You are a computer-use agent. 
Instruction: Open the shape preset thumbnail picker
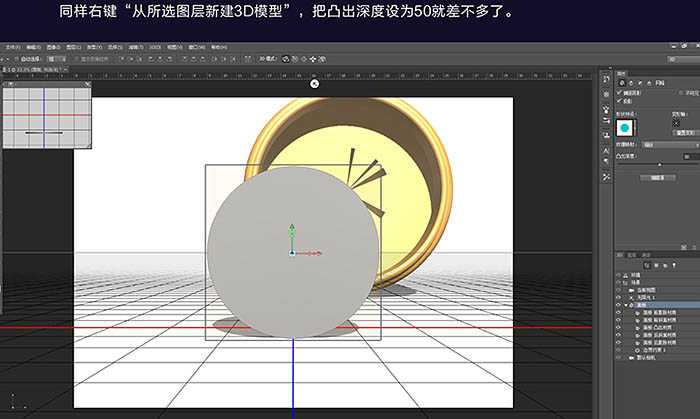click(625, 128)
